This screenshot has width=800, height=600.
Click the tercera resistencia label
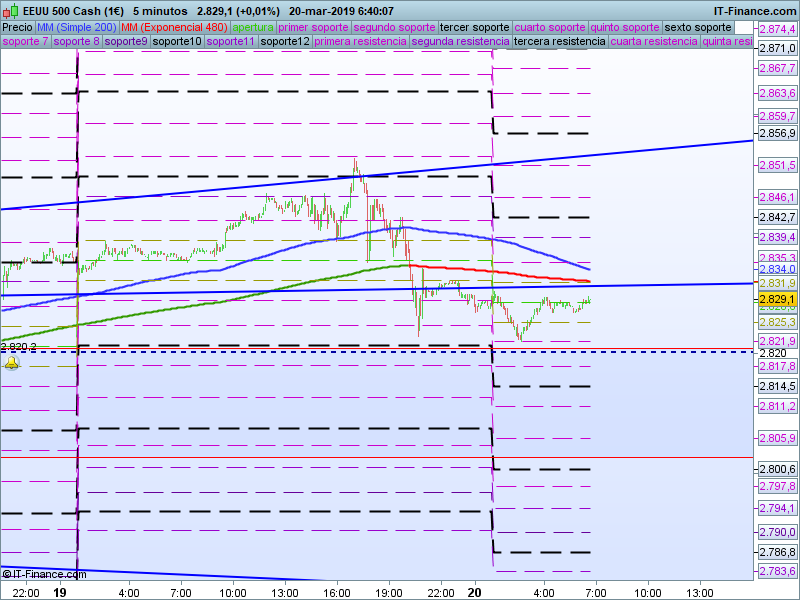pos(560,41)
